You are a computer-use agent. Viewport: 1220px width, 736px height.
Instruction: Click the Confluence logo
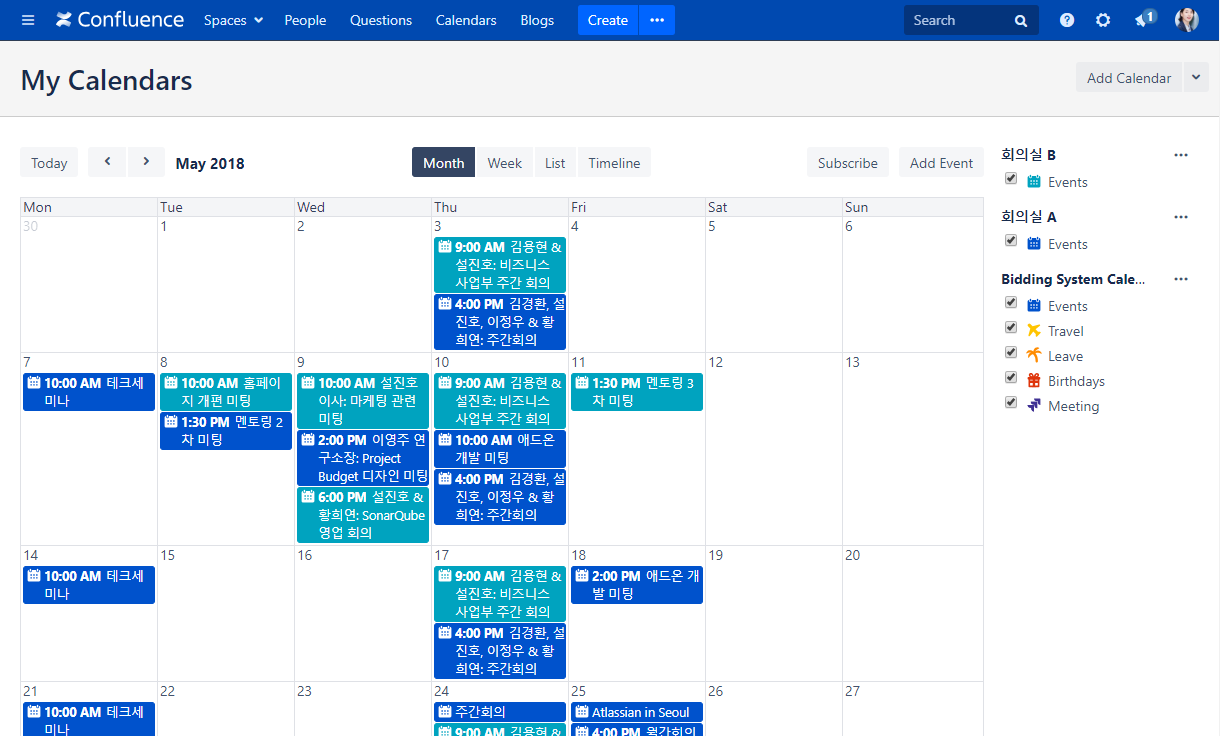(120, 20)
